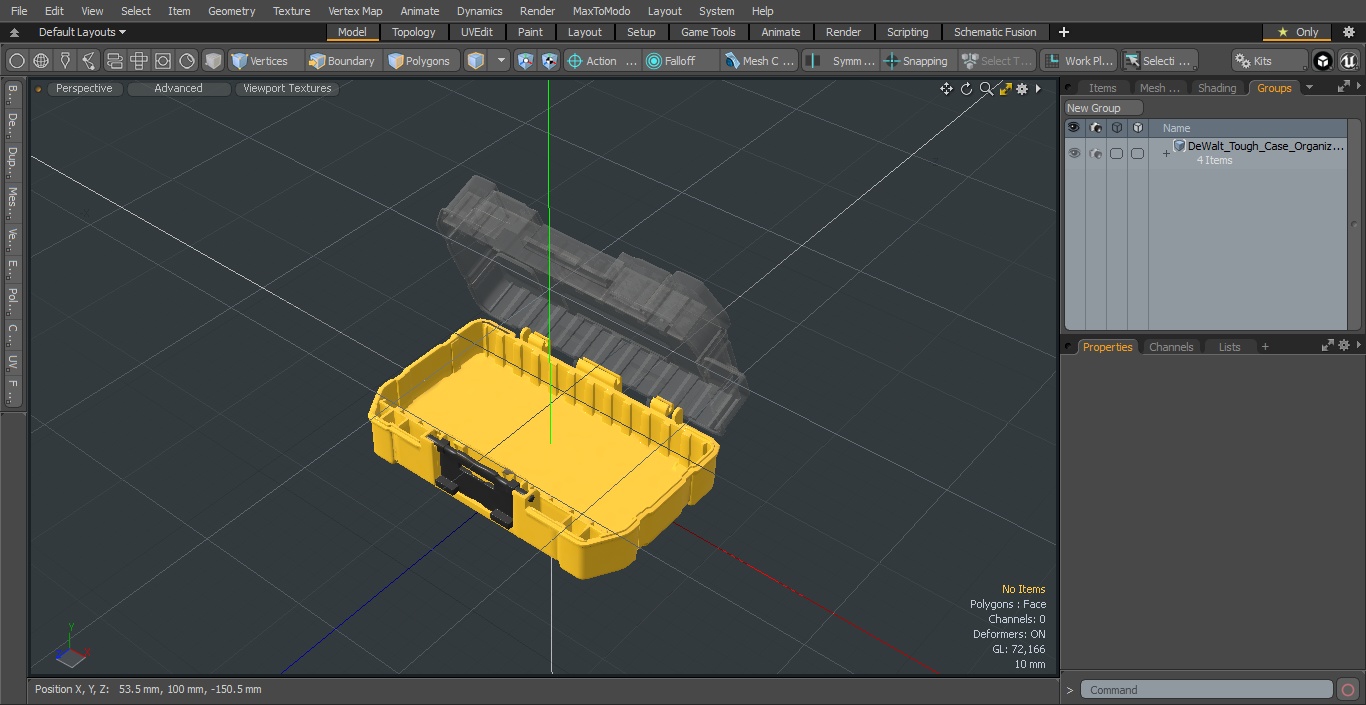Click the viewport pan move icon
The image size is (1366, 705).
tap(946, 89)
